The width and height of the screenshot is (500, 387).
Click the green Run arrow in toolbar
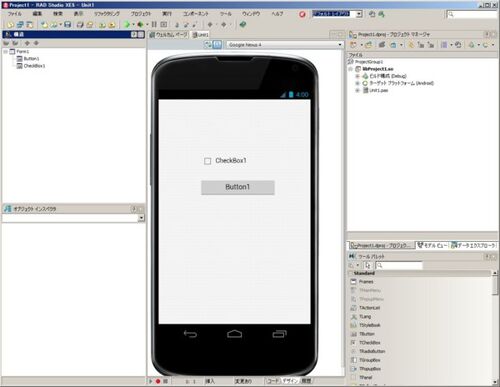(127, 24)
